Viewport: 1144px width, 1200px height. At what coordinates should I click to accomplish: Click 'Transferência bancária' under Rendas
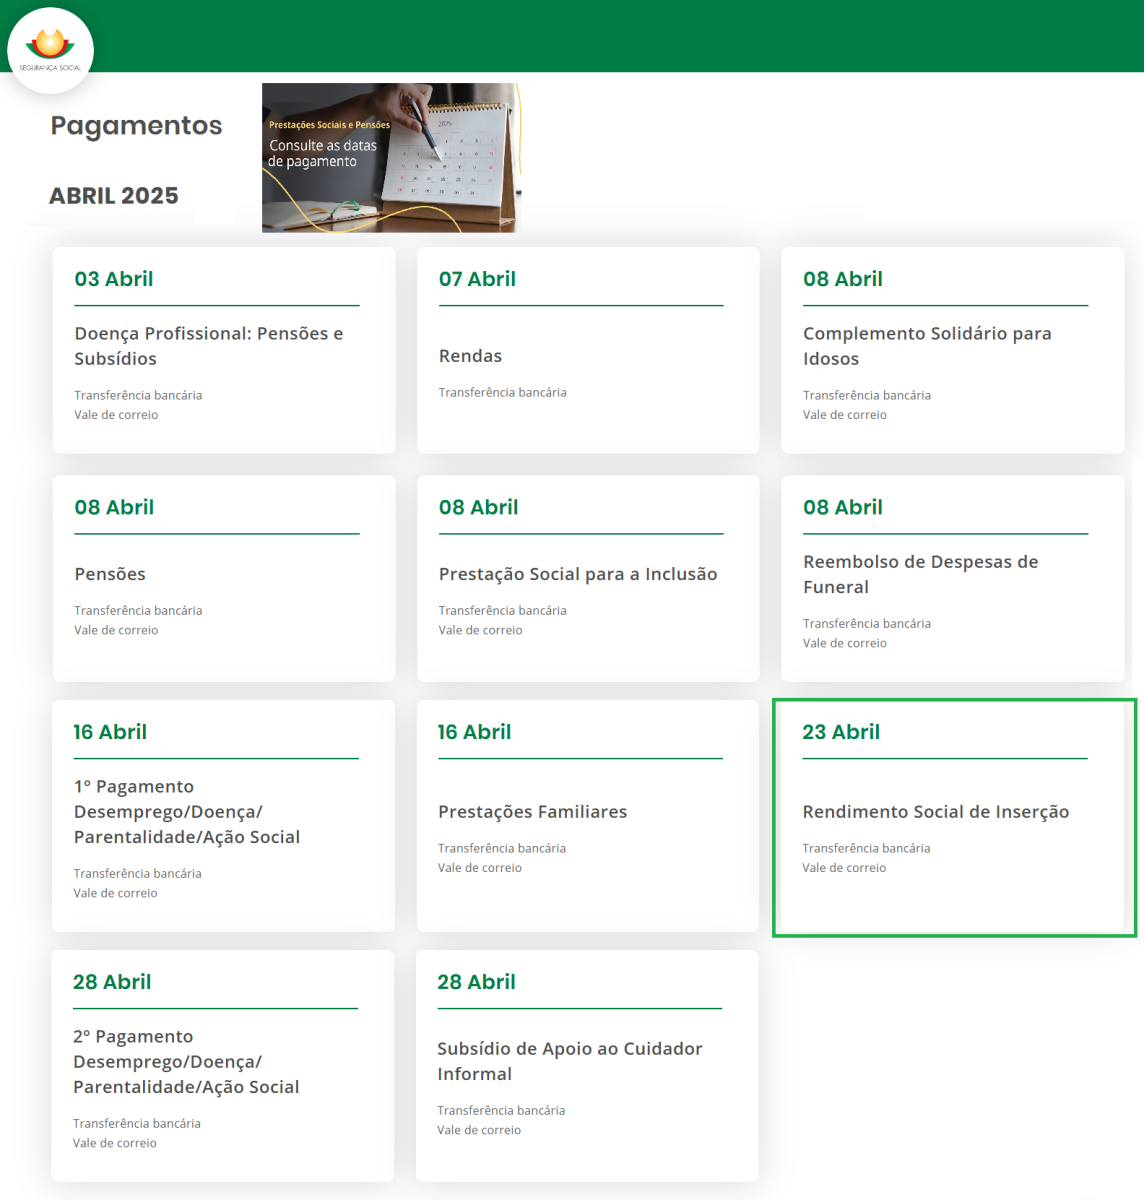tap(502, 393)
